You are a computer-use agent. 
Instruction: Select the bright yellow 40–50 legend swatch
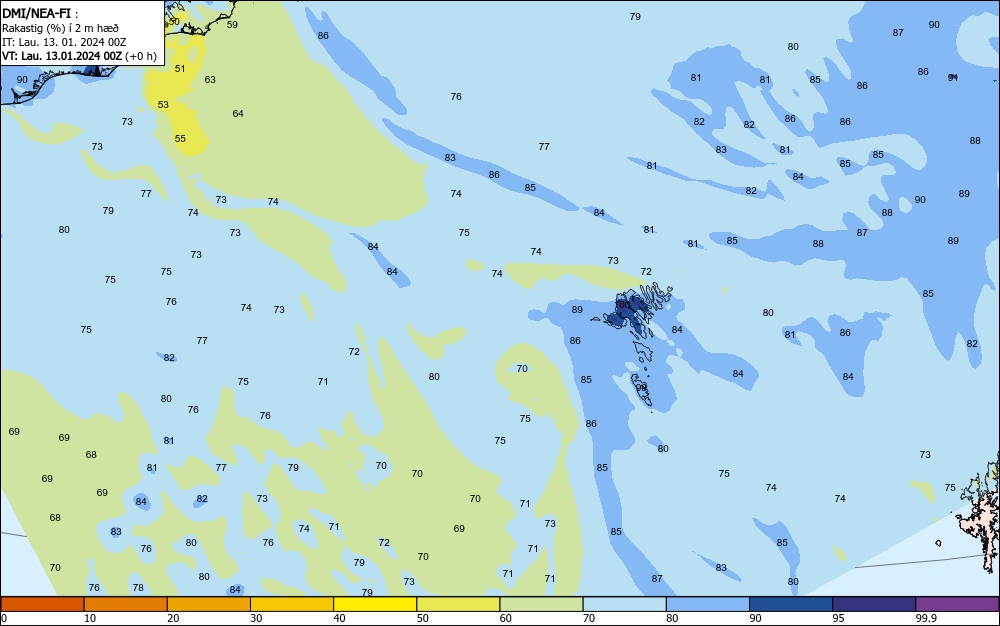pos(375,604)
